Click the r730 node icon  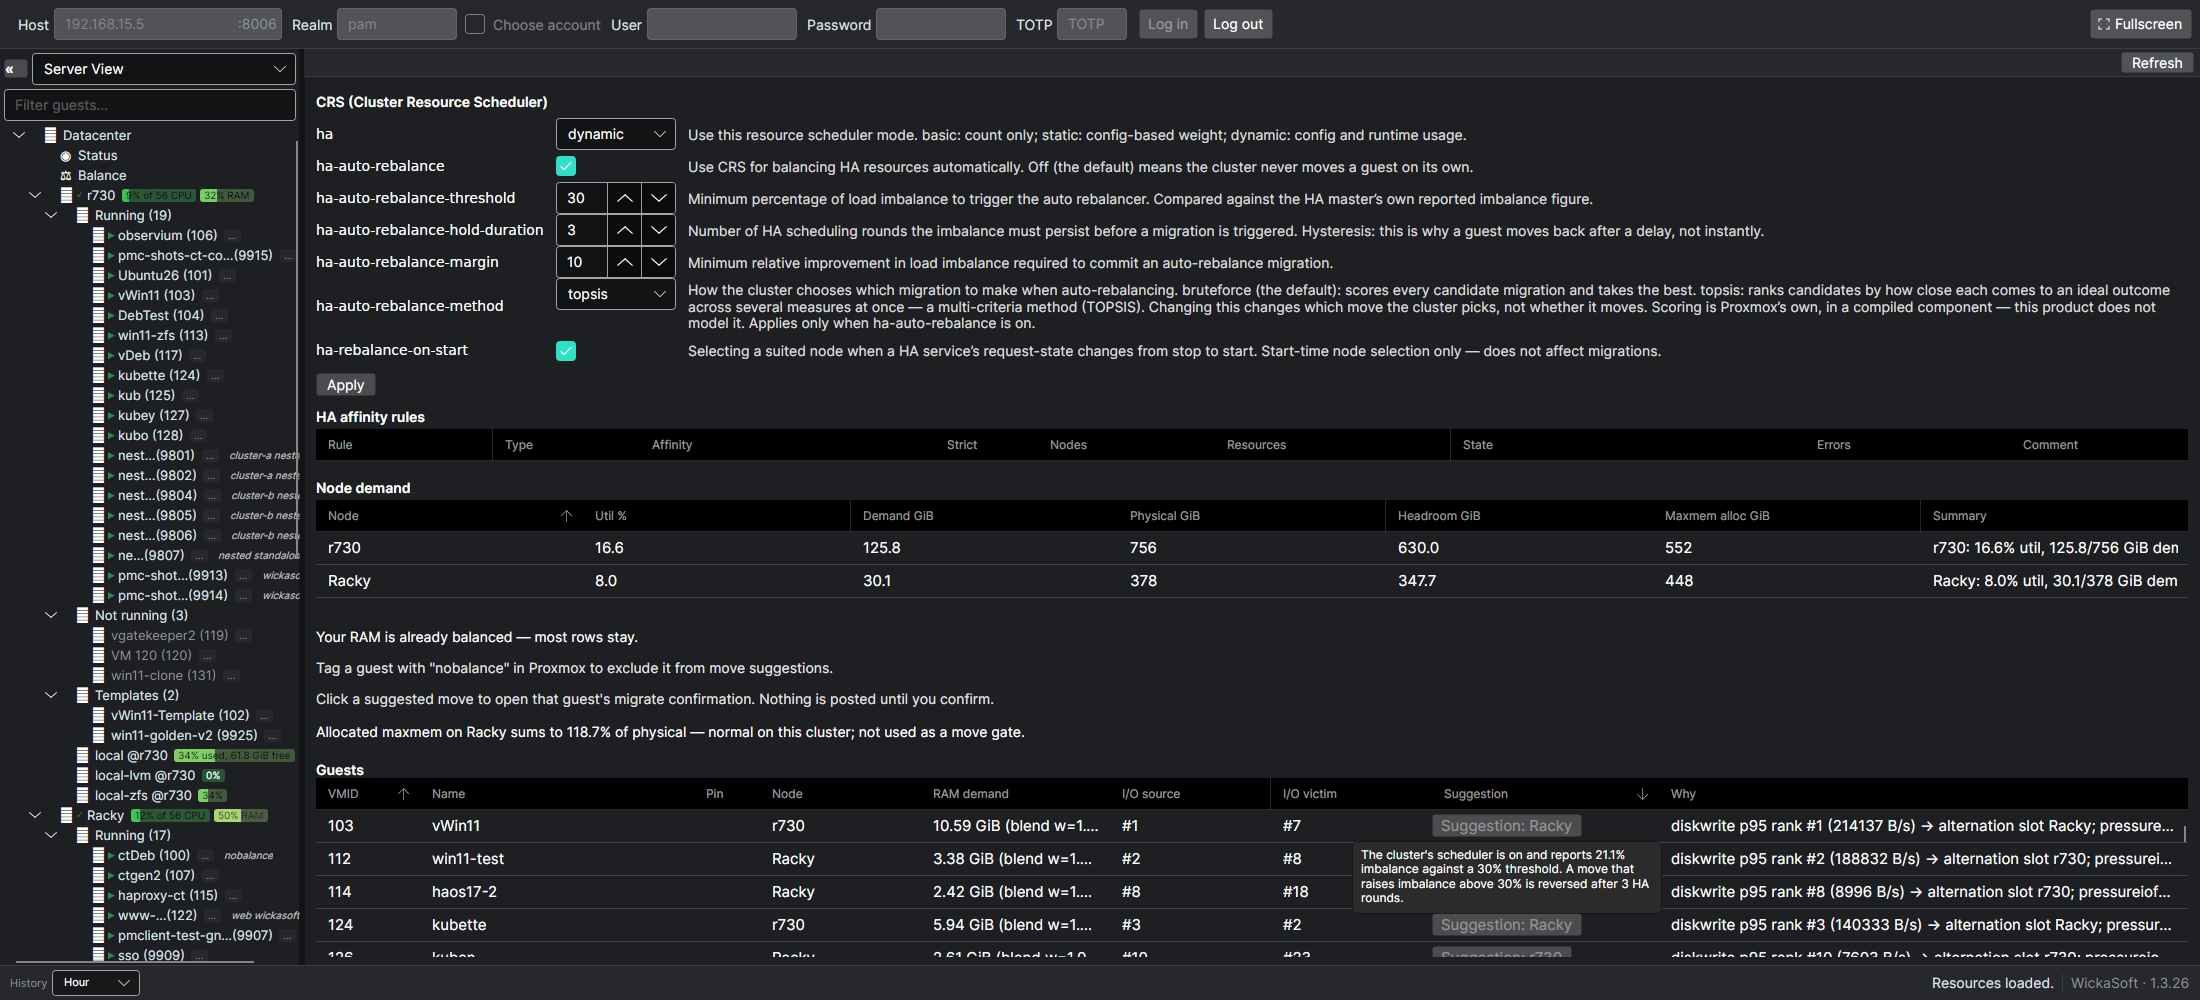click(66, 195)
